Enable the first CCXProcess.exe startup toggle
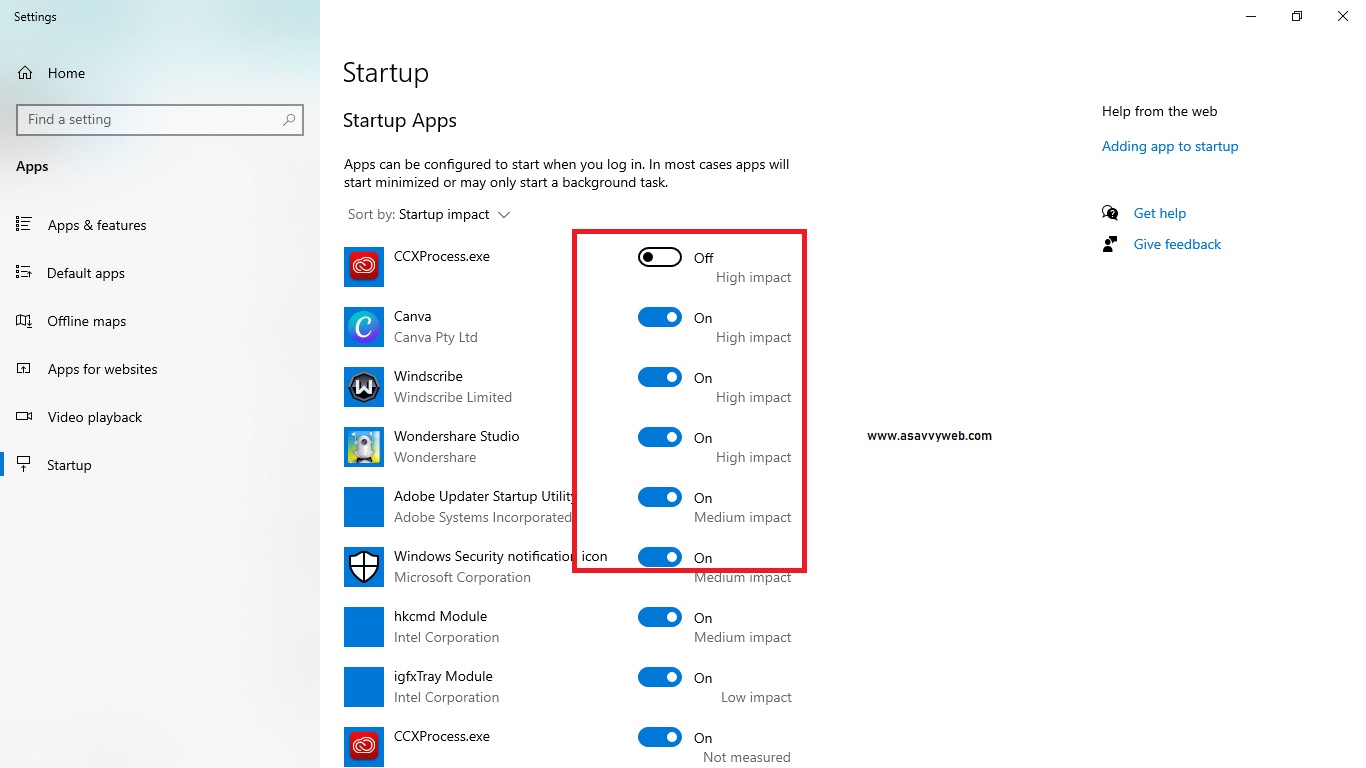 pyautogui.click(x=659, y=257)
